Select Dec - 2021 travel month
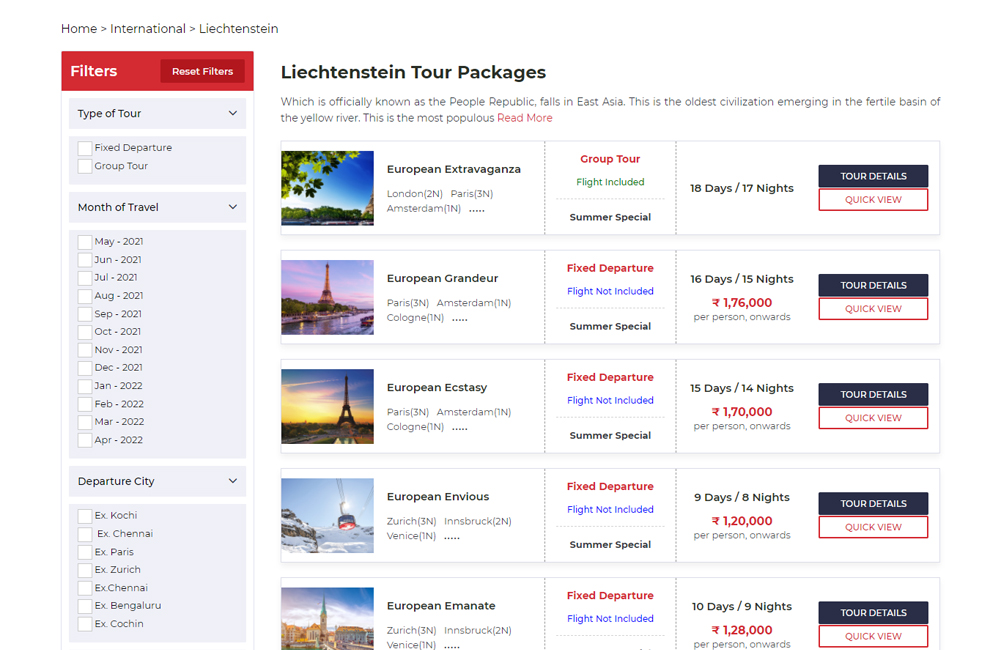 point(85,368)
